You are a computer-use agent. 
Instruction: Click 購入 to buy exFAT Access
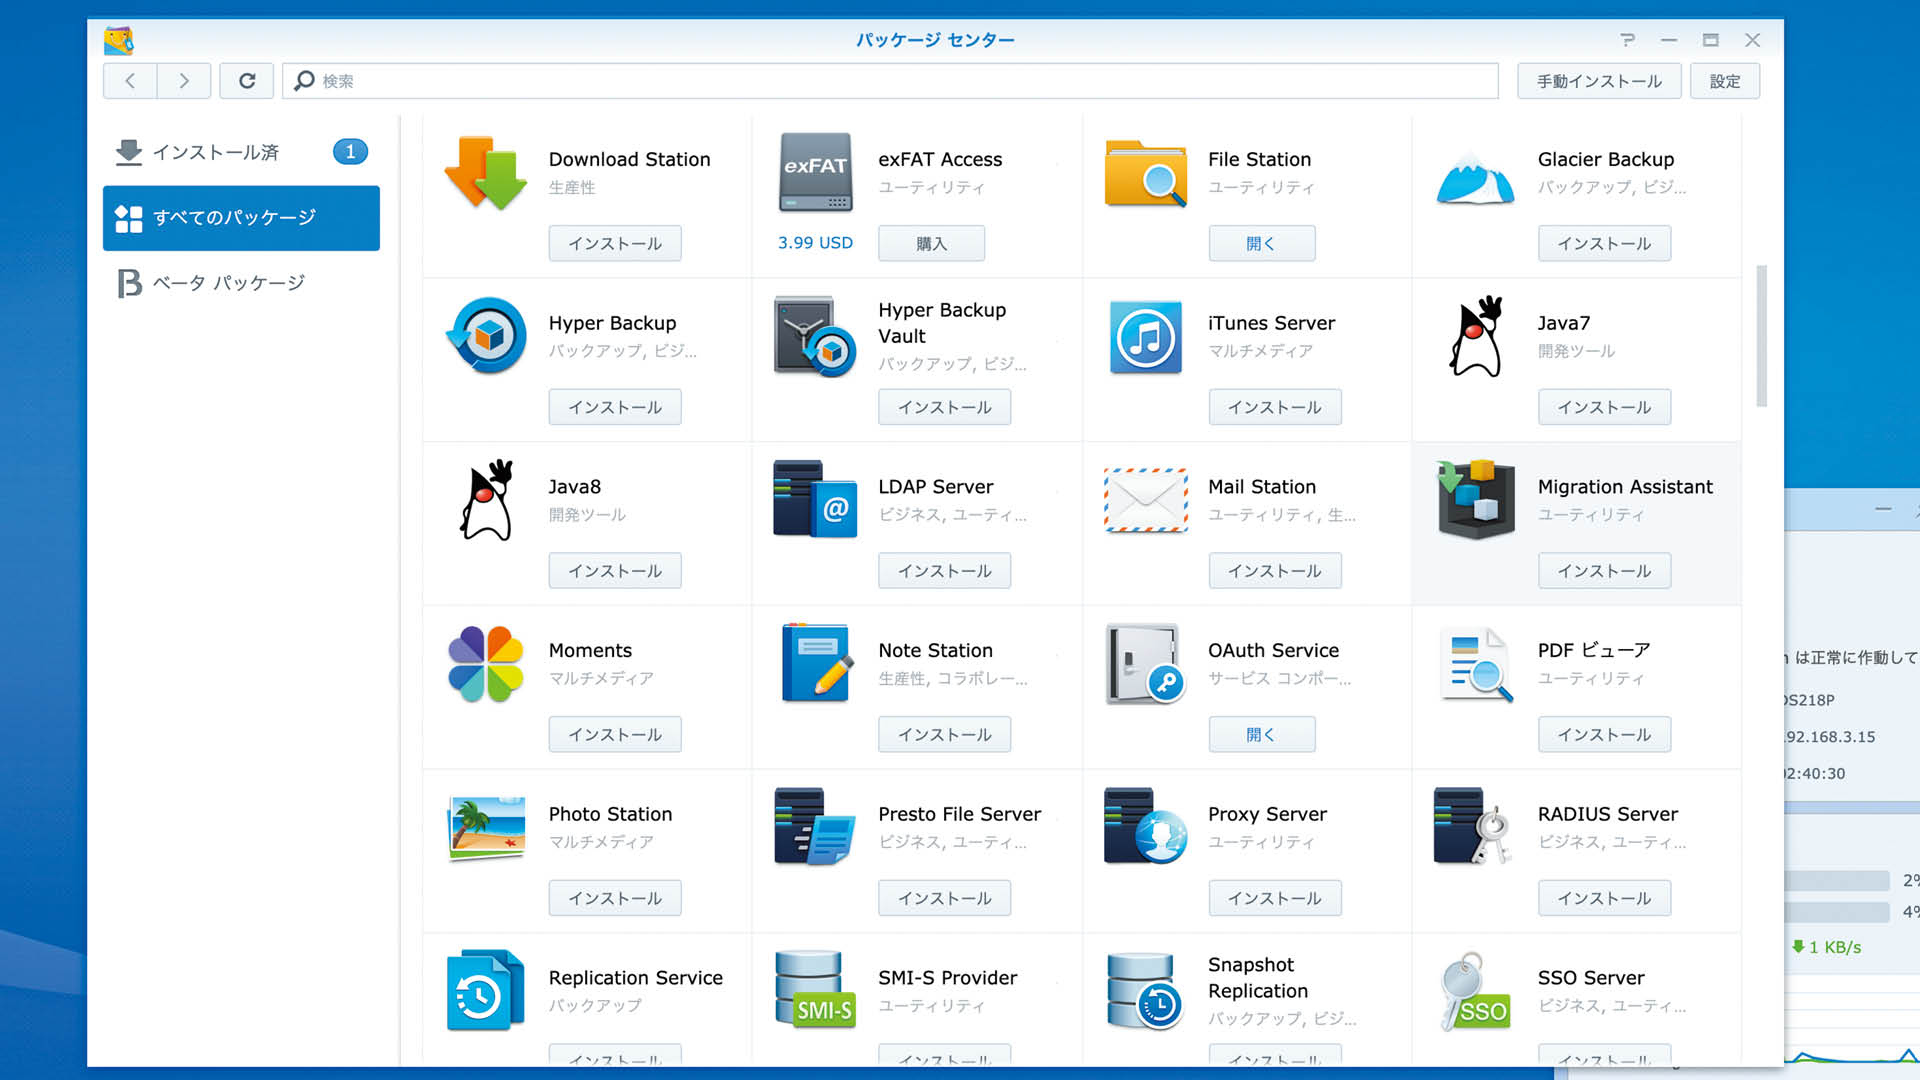point(931,243)
